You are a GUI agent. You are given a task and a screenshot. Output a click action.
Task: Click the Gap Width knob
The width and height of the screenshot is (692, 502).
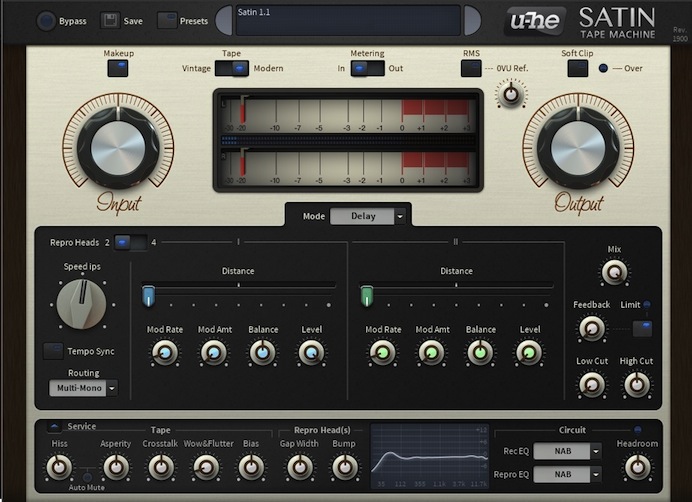coord(300,467)
